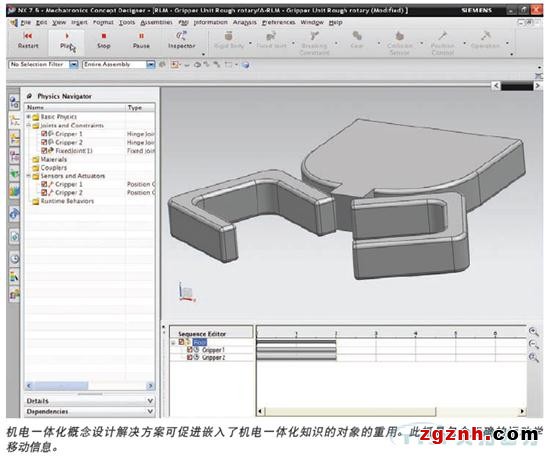This screenshot has height=457, width=551.
Task: Click the Name column header
Action: pyautogui.click(x=75, y=107)
